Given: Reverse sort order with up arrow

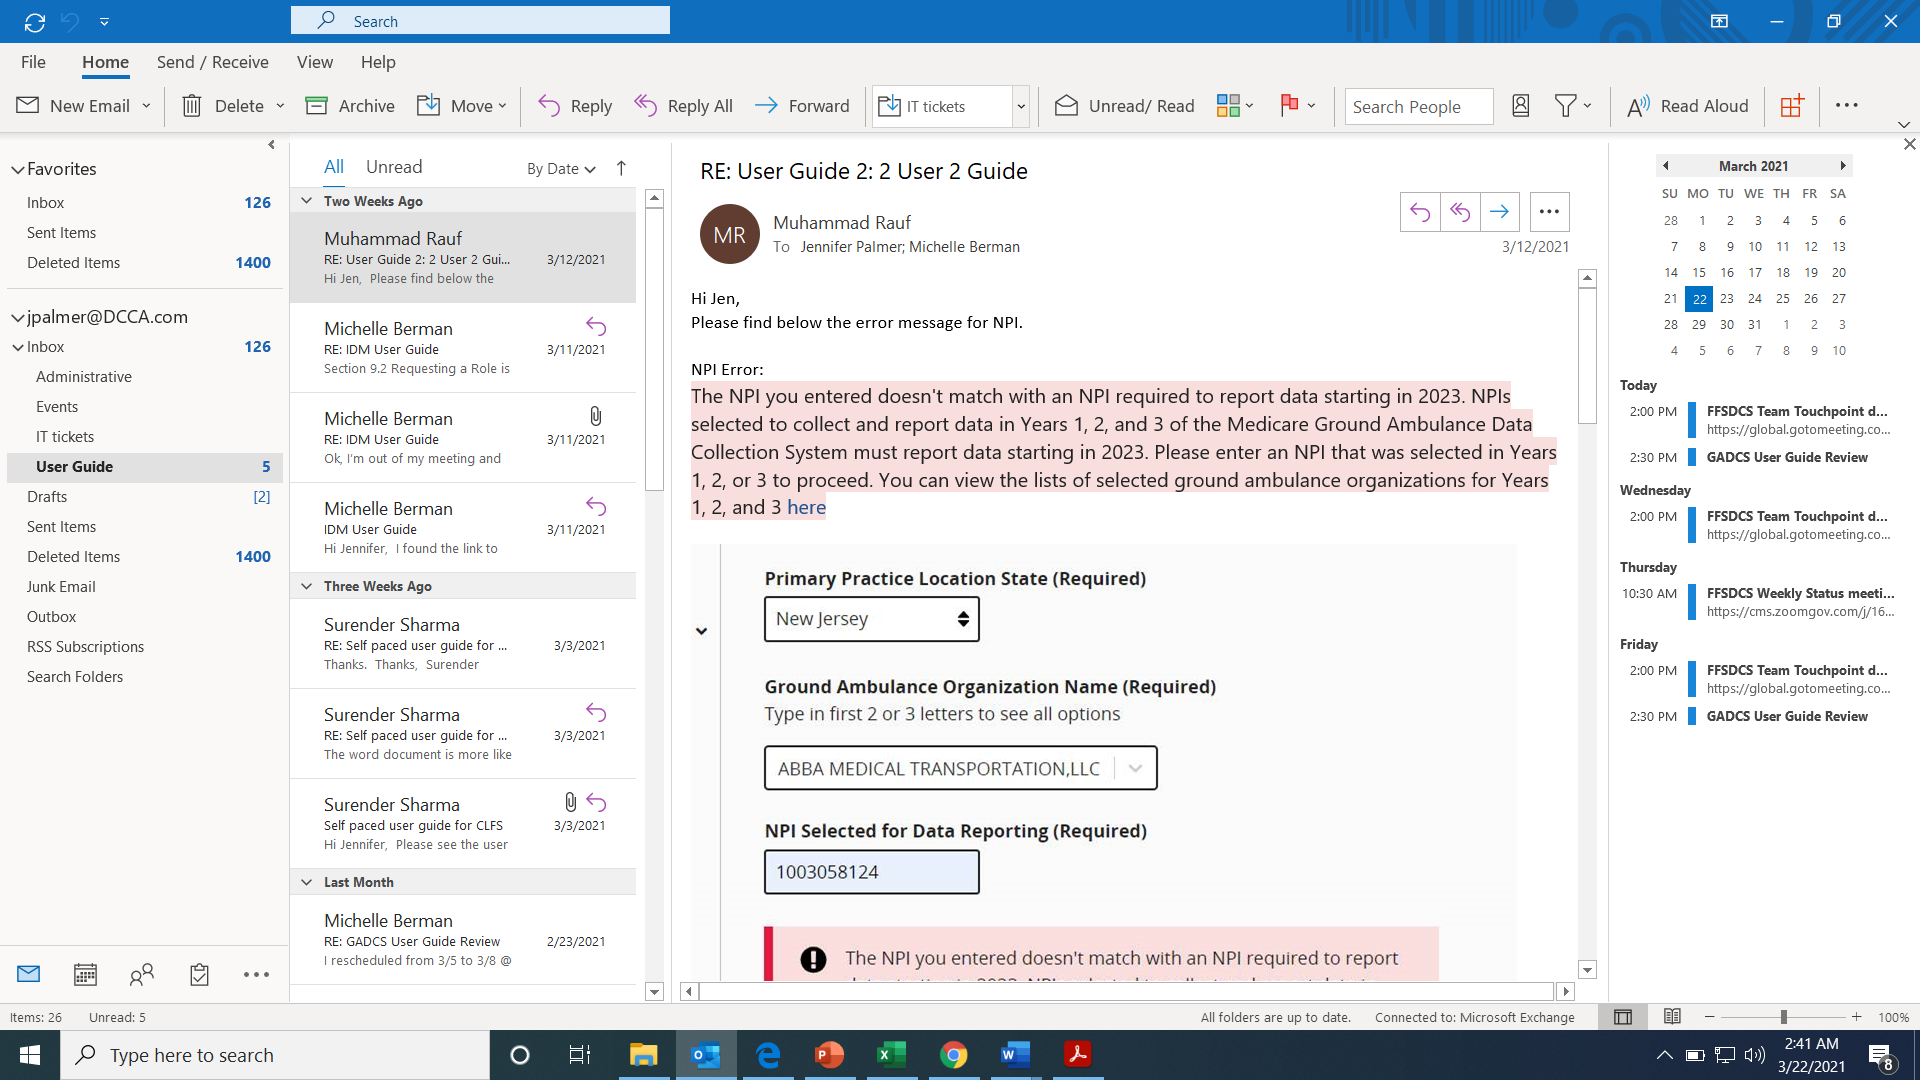Looking at the screenshot, I should tap(621, 168).
